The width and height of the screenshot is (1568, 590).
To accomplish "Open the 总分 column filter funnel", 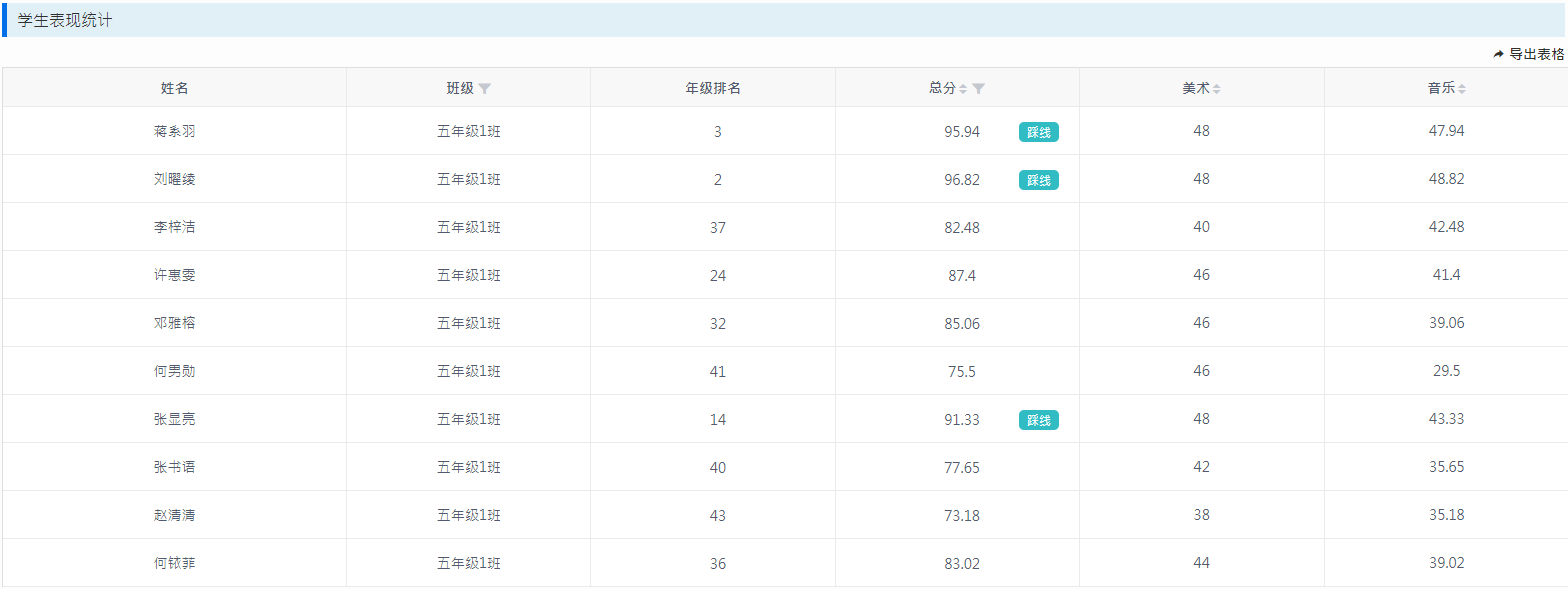I will pos(979,89).
